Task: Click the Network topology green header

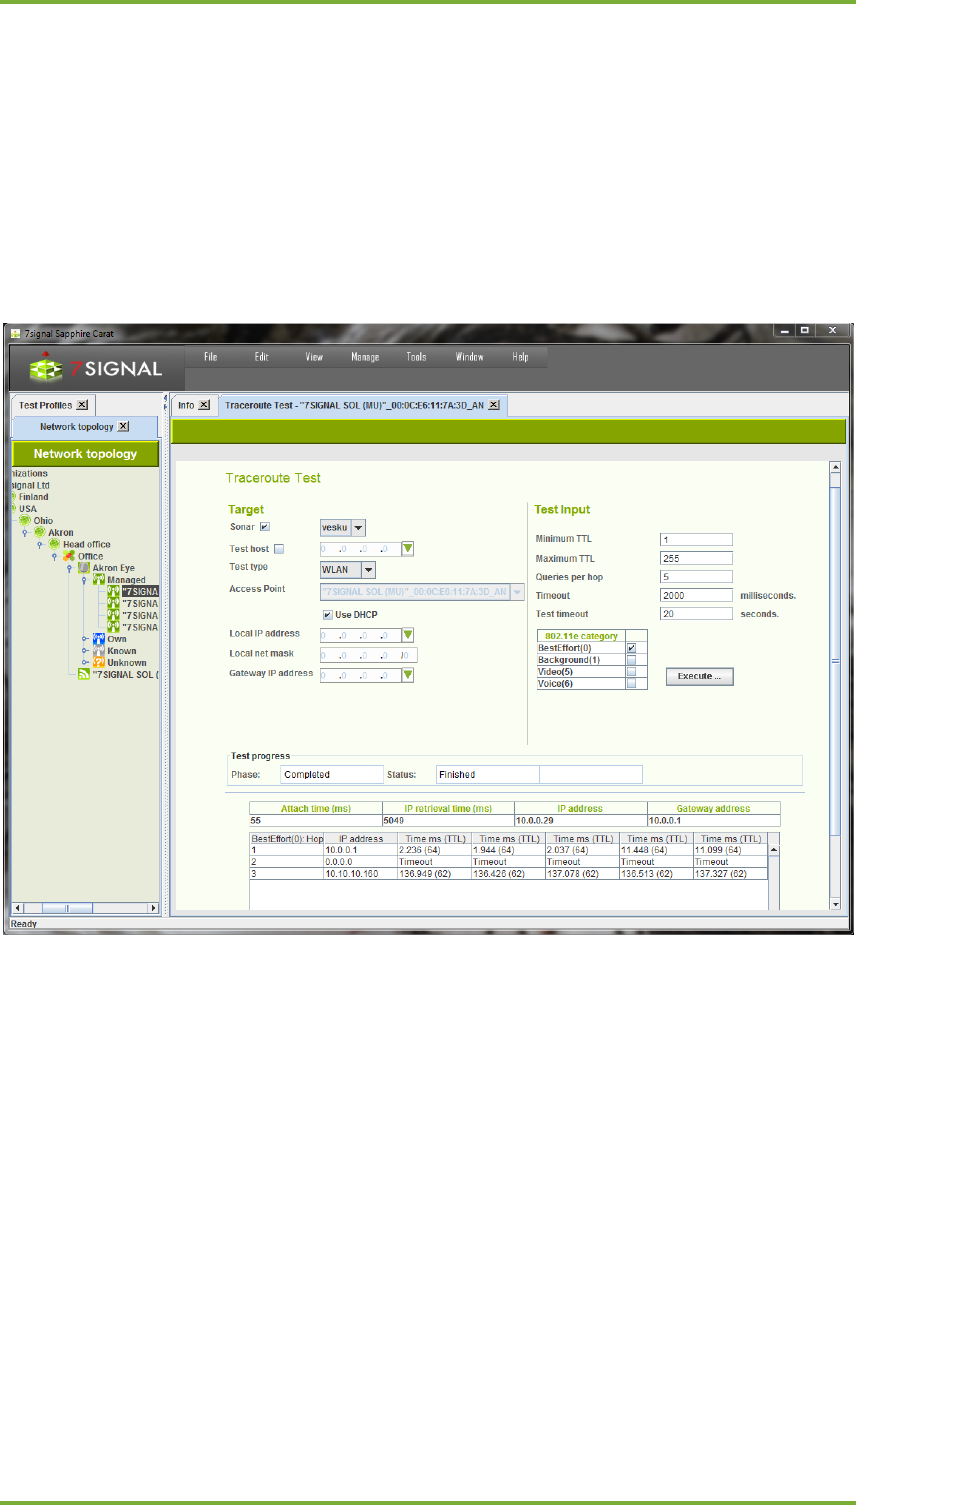Action: 85,454
